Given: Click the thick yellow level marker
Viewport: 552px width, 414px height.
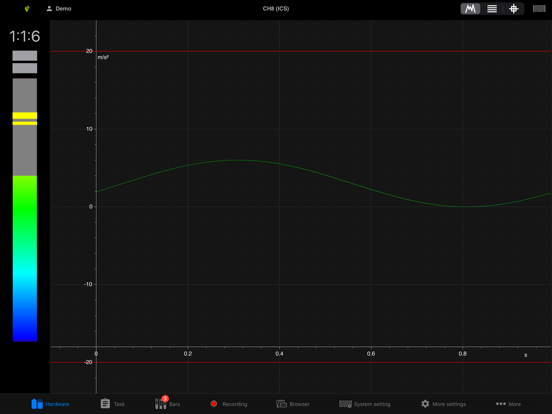Looking at the screenshot, I should pos(25,116).
